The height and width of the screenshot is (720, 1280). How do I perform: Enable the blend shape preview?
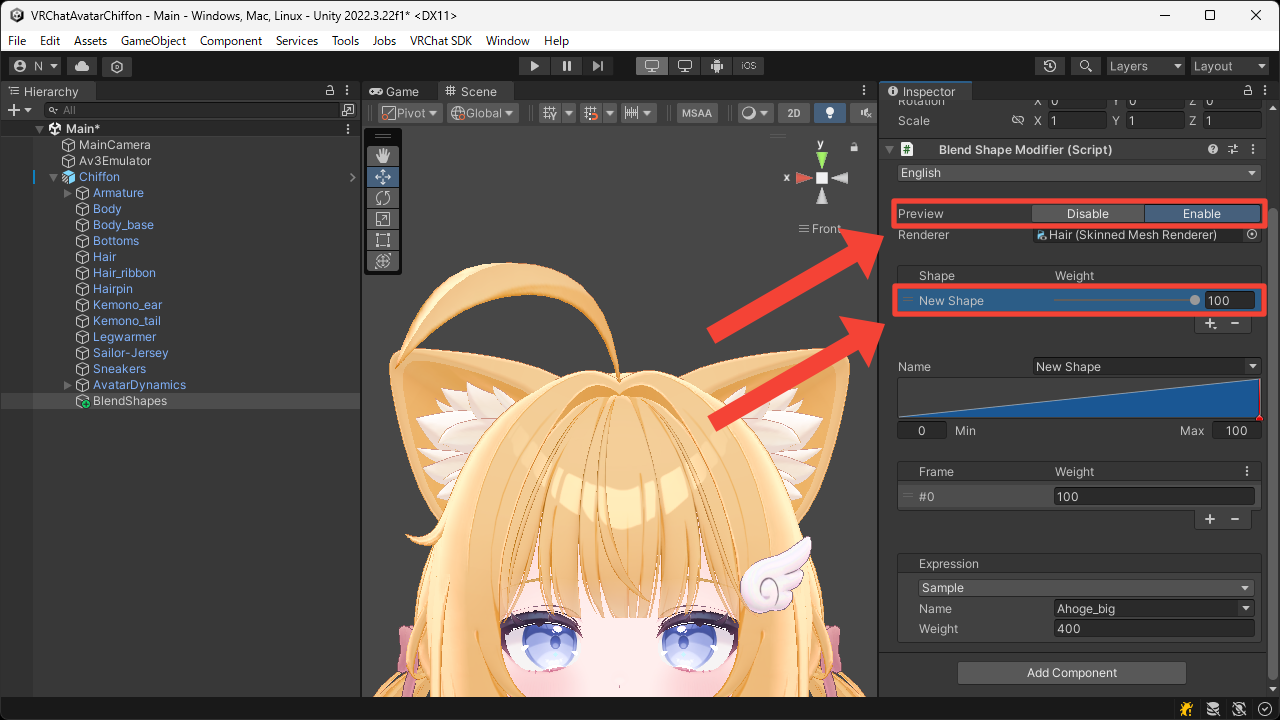[1201, 214]
